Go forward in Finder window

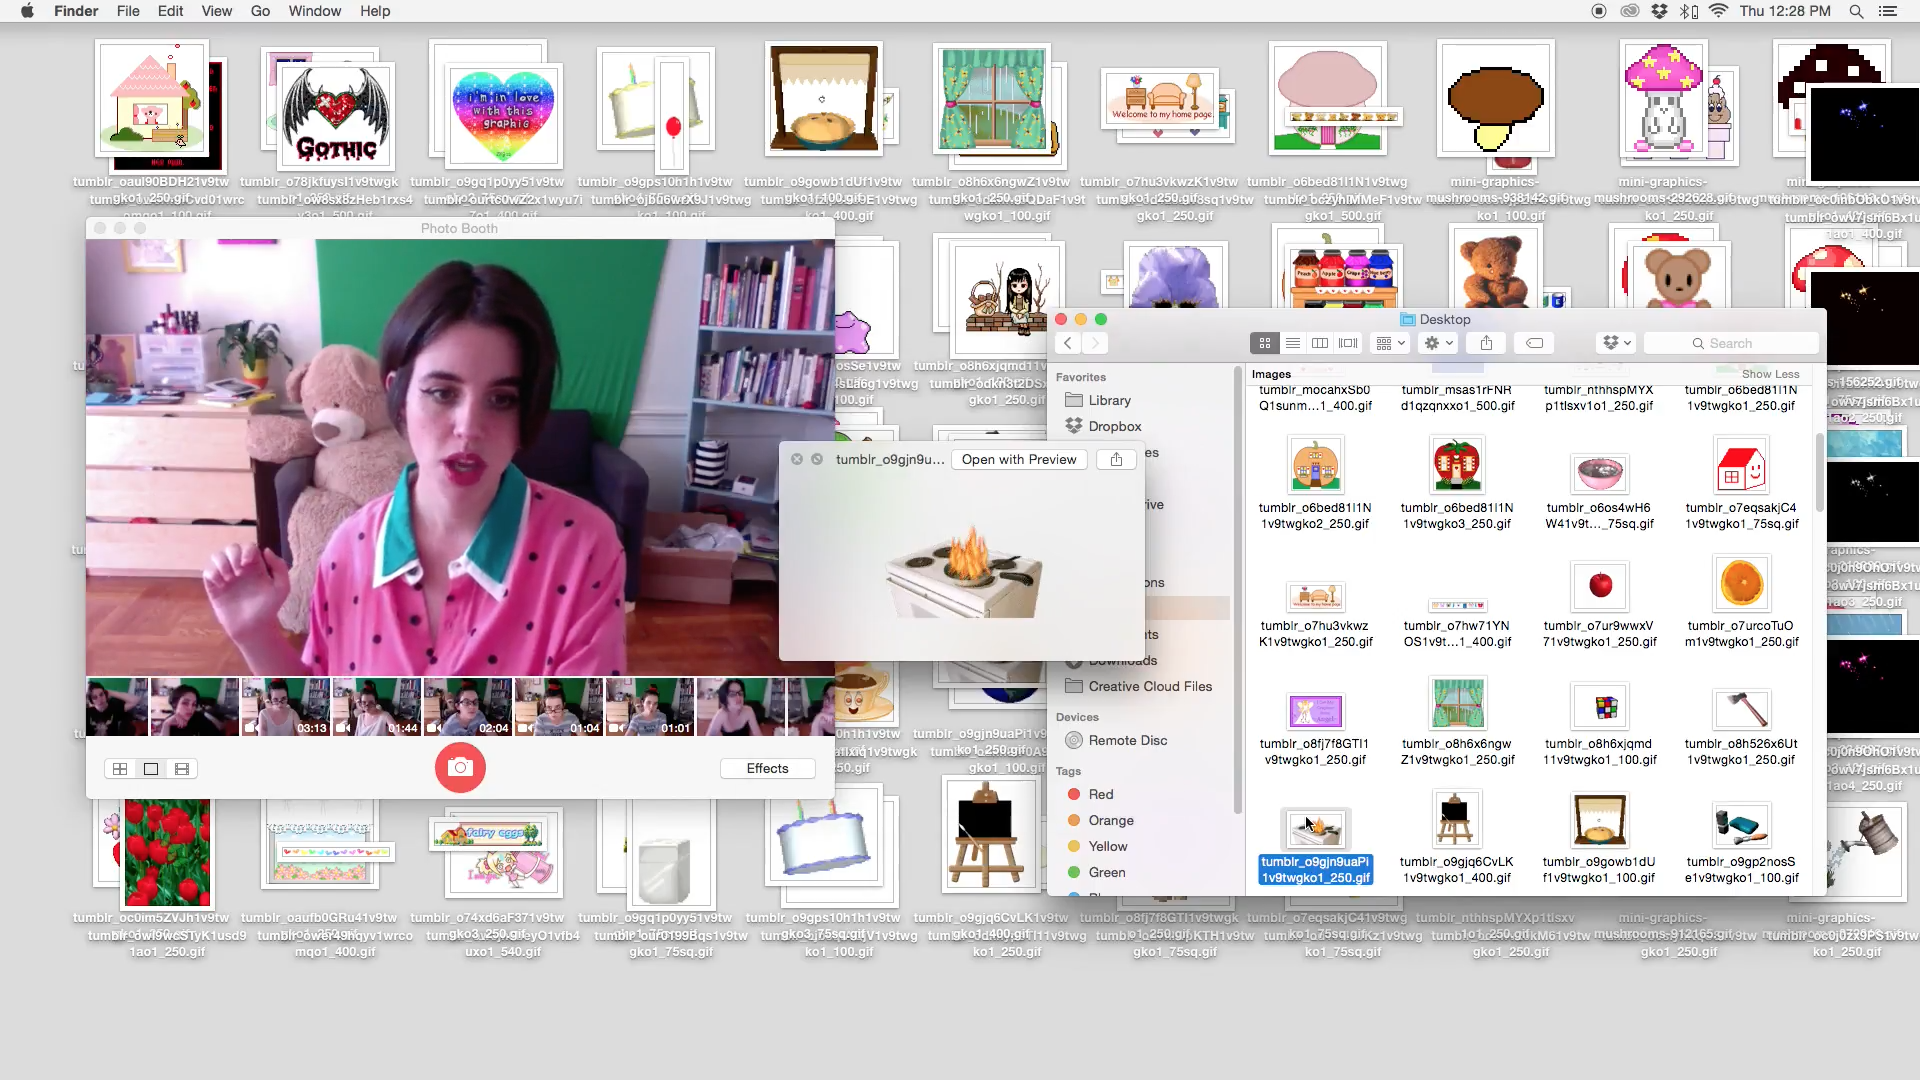coord(1095,343)
